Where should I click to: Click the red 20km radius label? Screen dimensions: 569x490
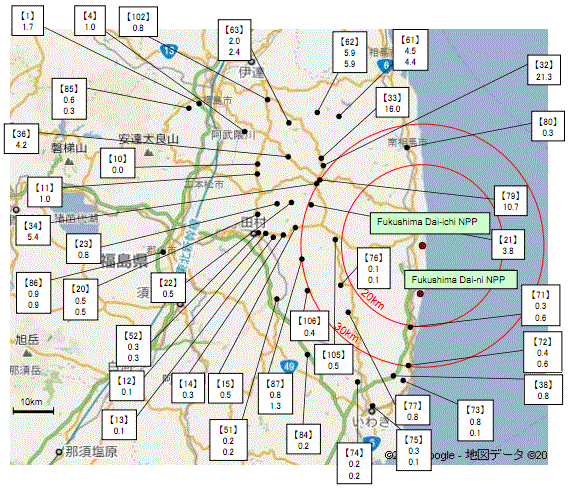point(372,299)
